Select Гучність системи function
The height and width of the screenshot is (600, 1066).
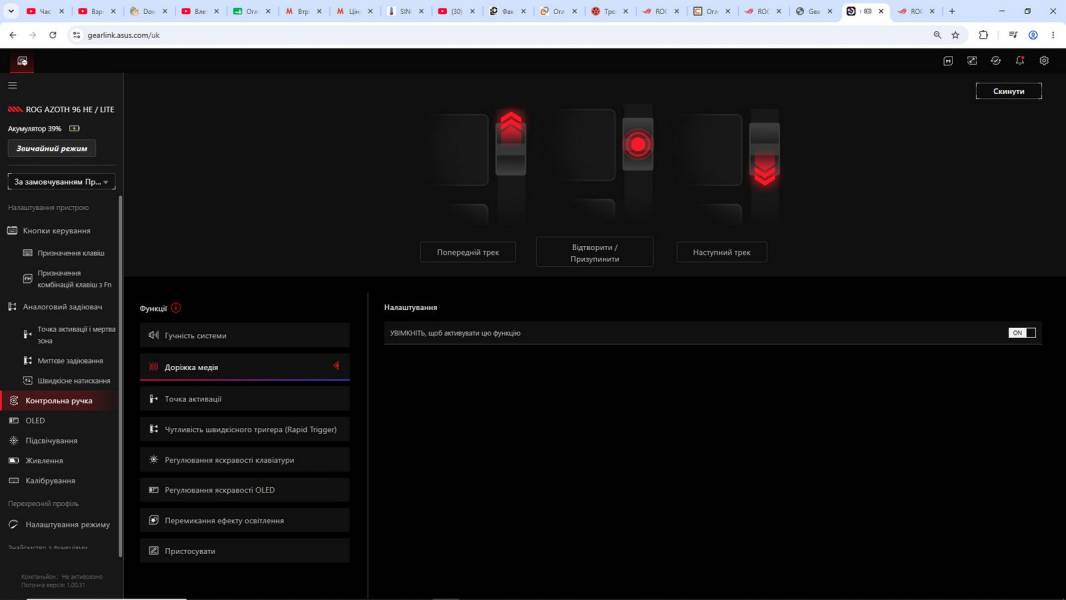click(x=245, y=336)
